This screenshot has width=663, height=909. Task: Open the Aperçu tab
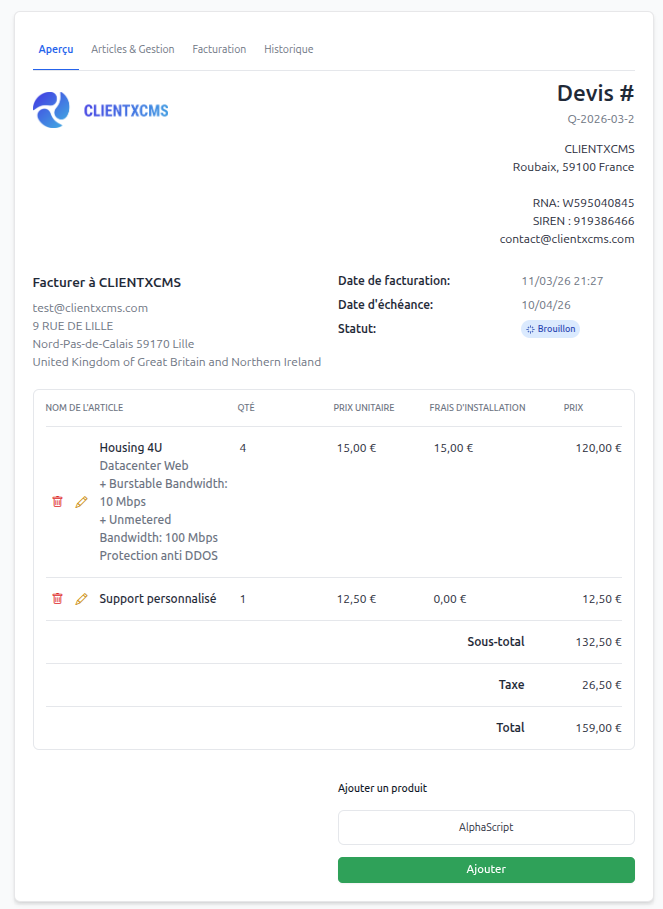[x=56, y=49]
